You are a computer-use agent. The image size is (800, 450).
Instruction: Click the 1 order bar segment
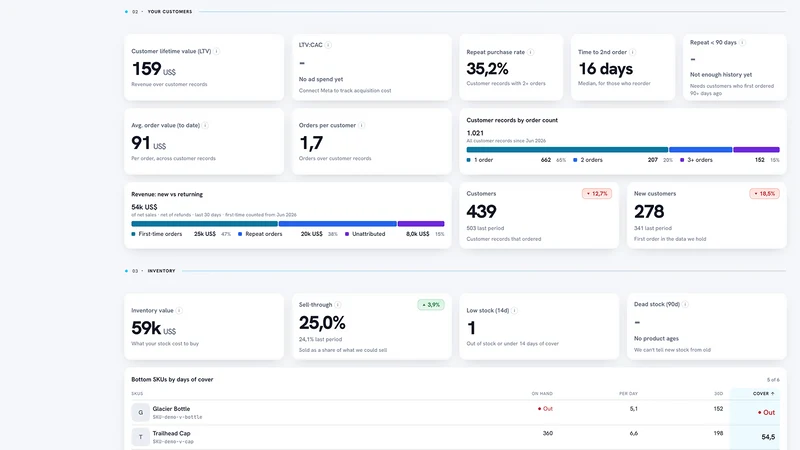567,149
